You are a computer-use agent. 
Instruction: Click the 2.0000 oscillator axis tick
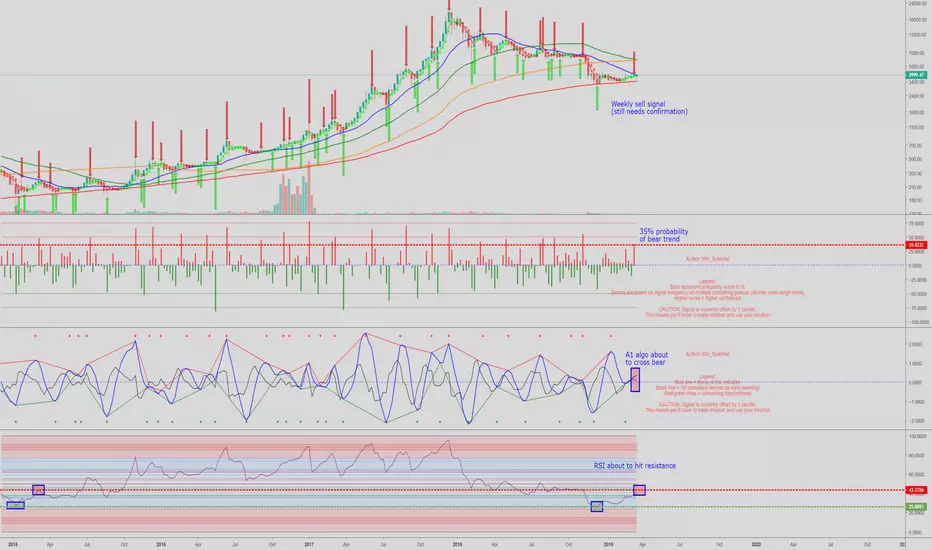point(916,345)
